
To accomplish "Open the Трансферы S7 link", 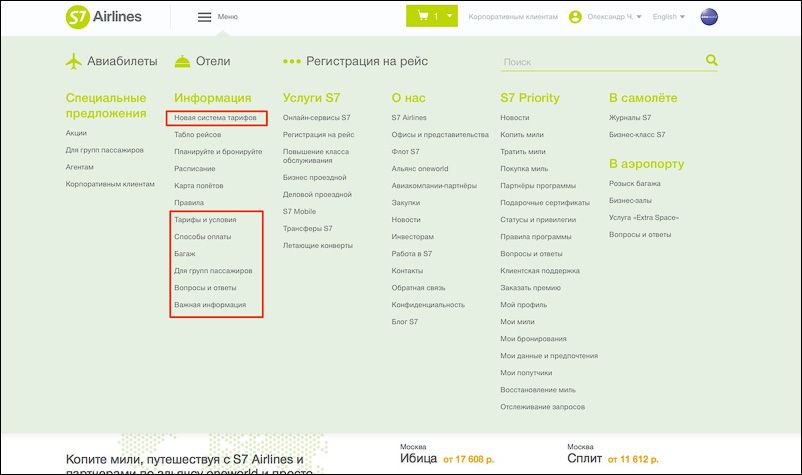I will pos(307,229).
